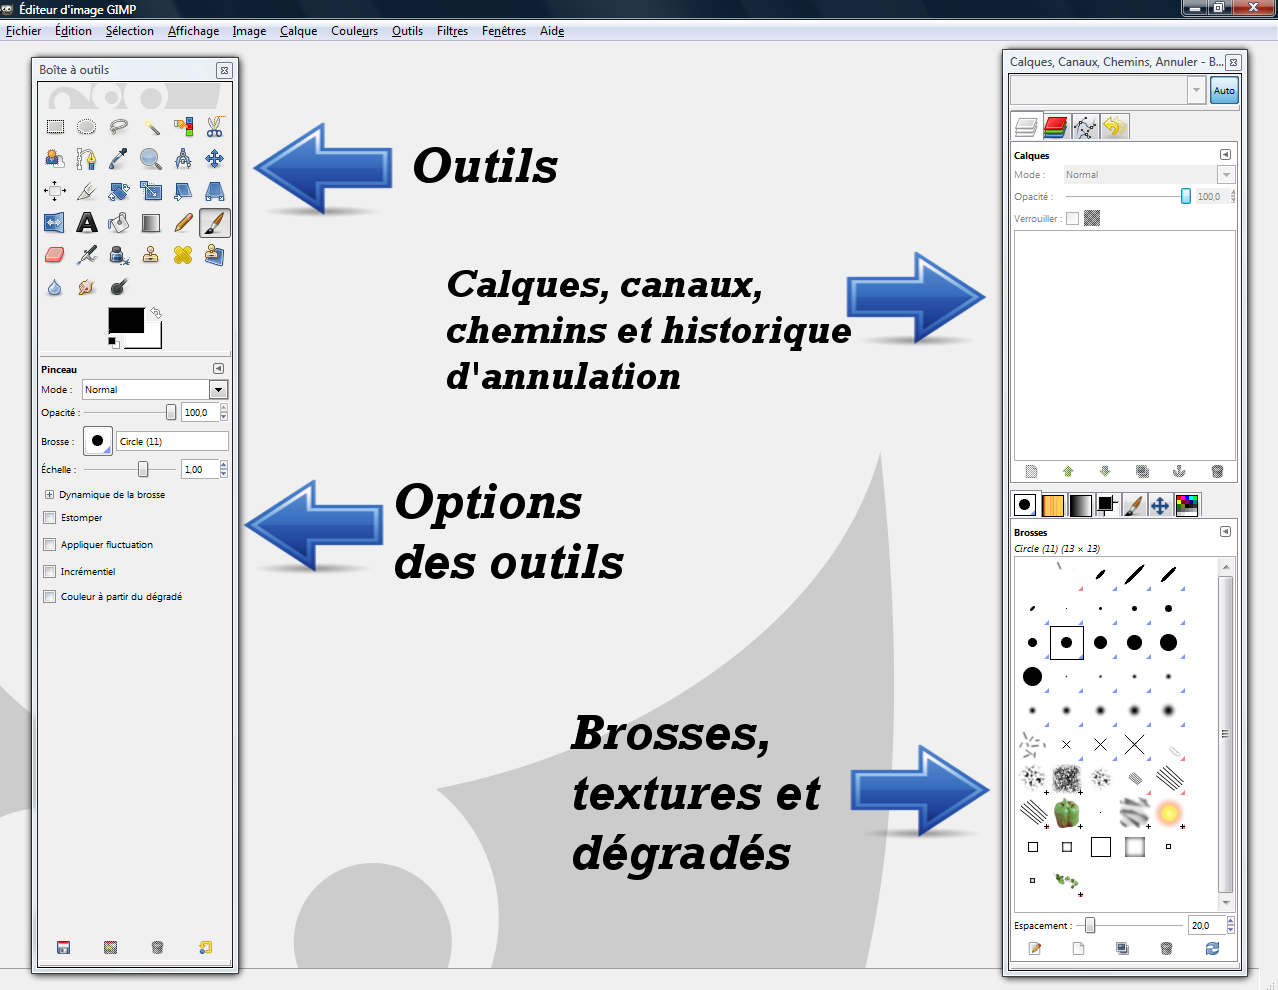Pick the Eraser tool

pos(55,255)
